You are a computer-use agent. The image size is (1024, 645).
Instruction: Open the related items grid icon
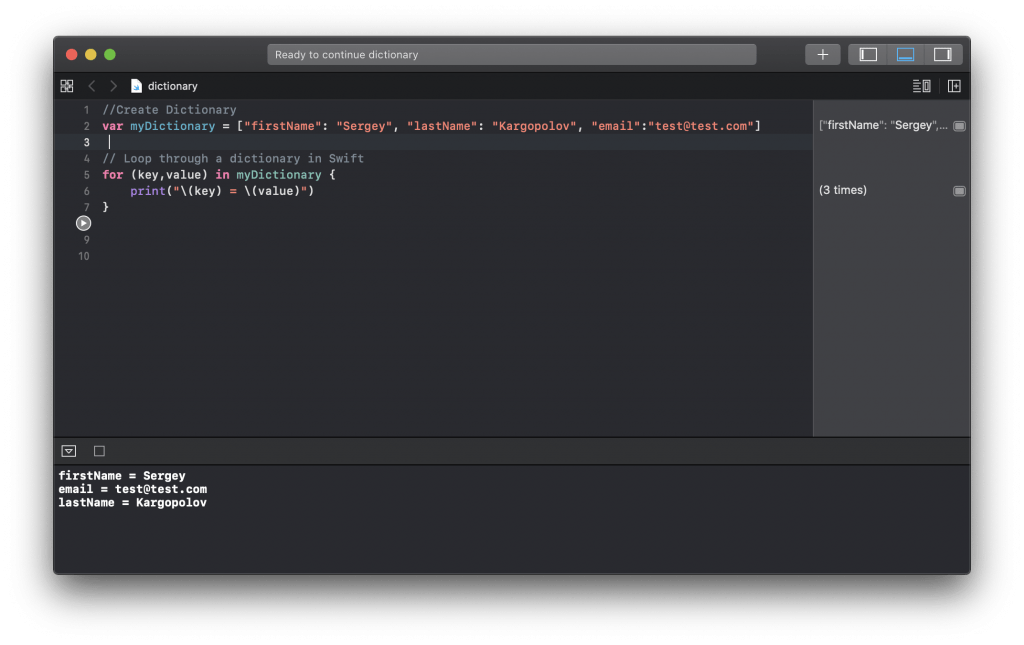click(x=66, y=86)
